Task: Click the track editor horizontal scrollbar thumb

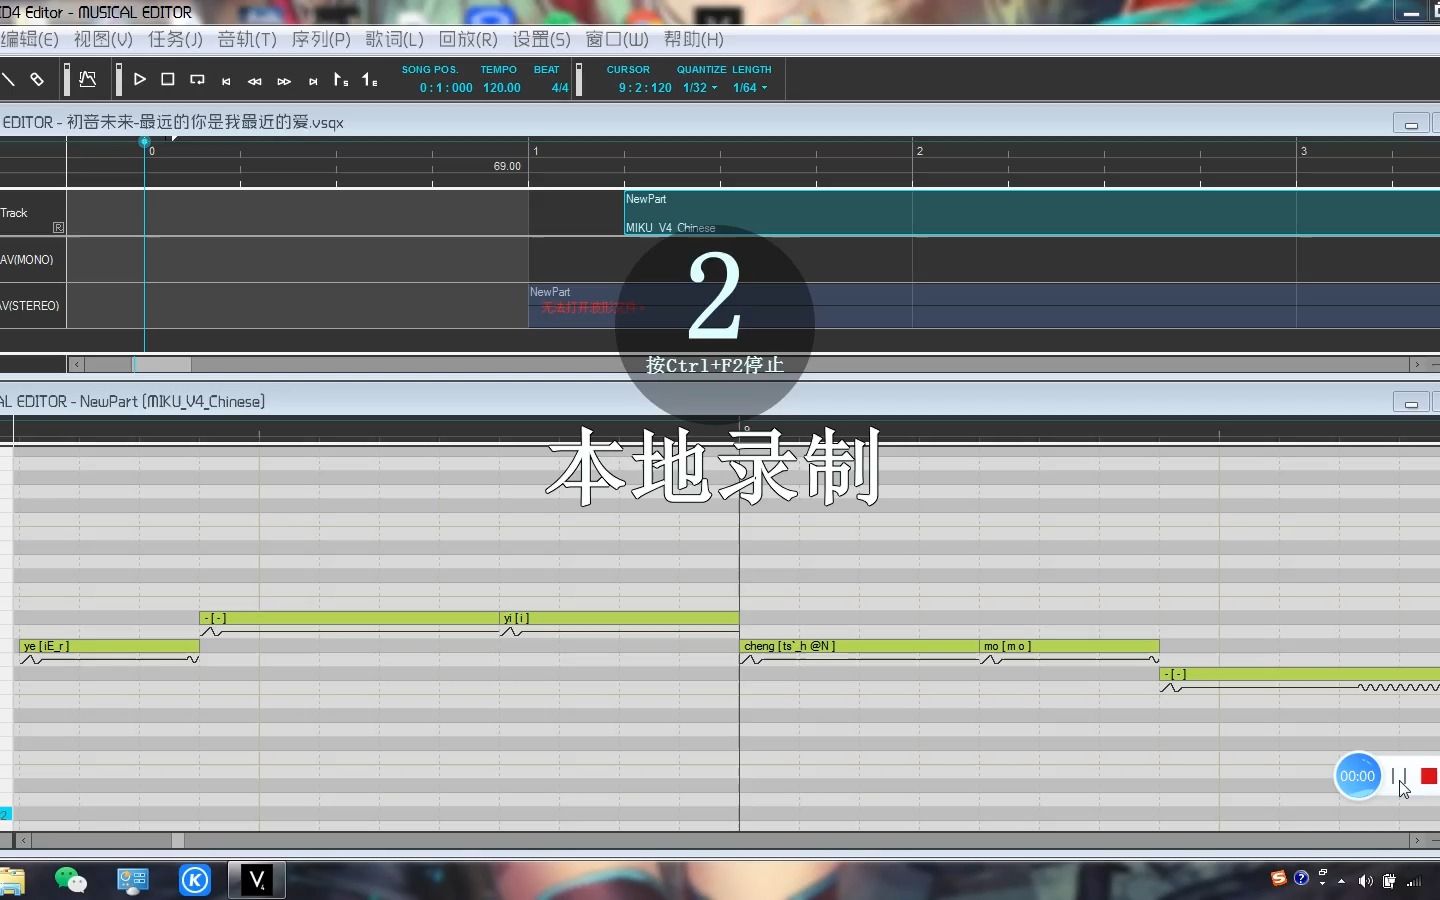Action: coord(162,364)
